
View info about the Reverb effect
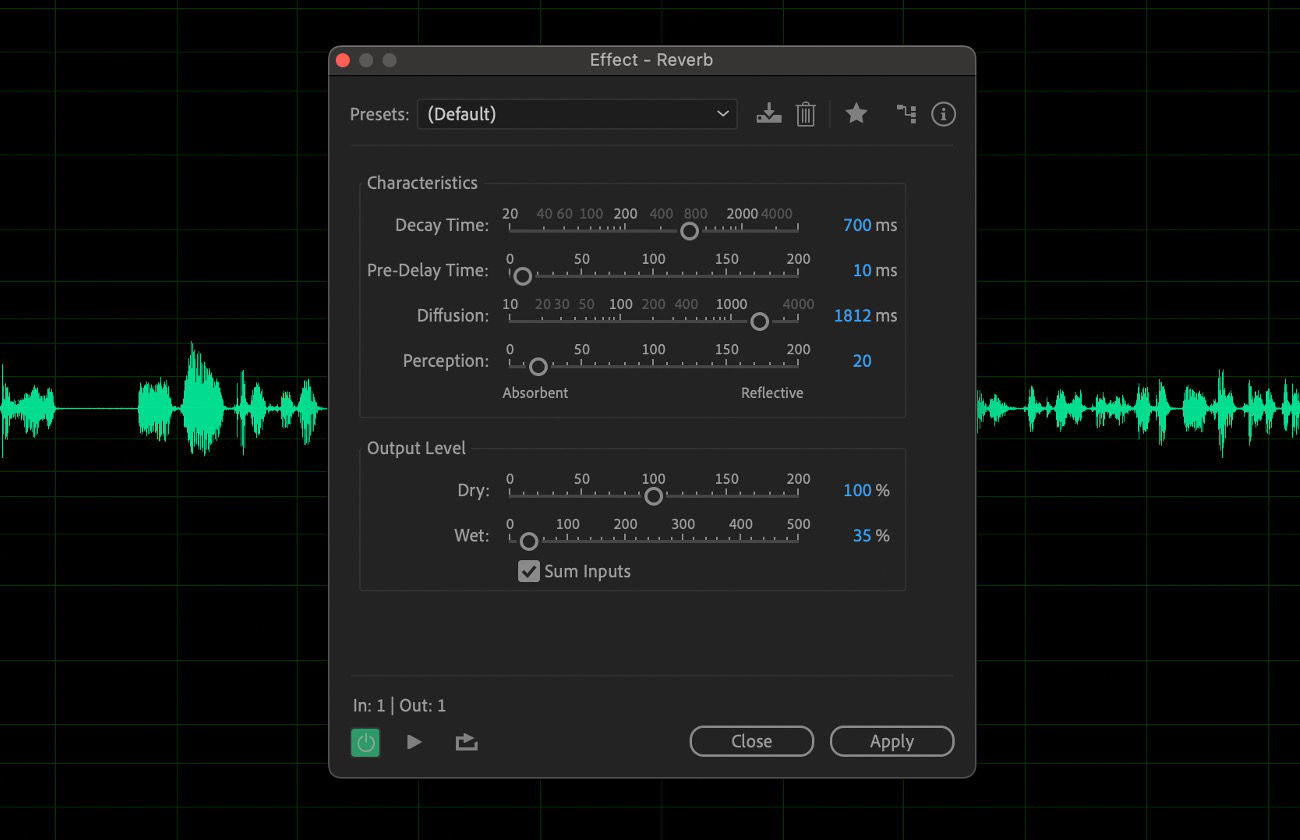pyautogui.click(x=943, y=114)
